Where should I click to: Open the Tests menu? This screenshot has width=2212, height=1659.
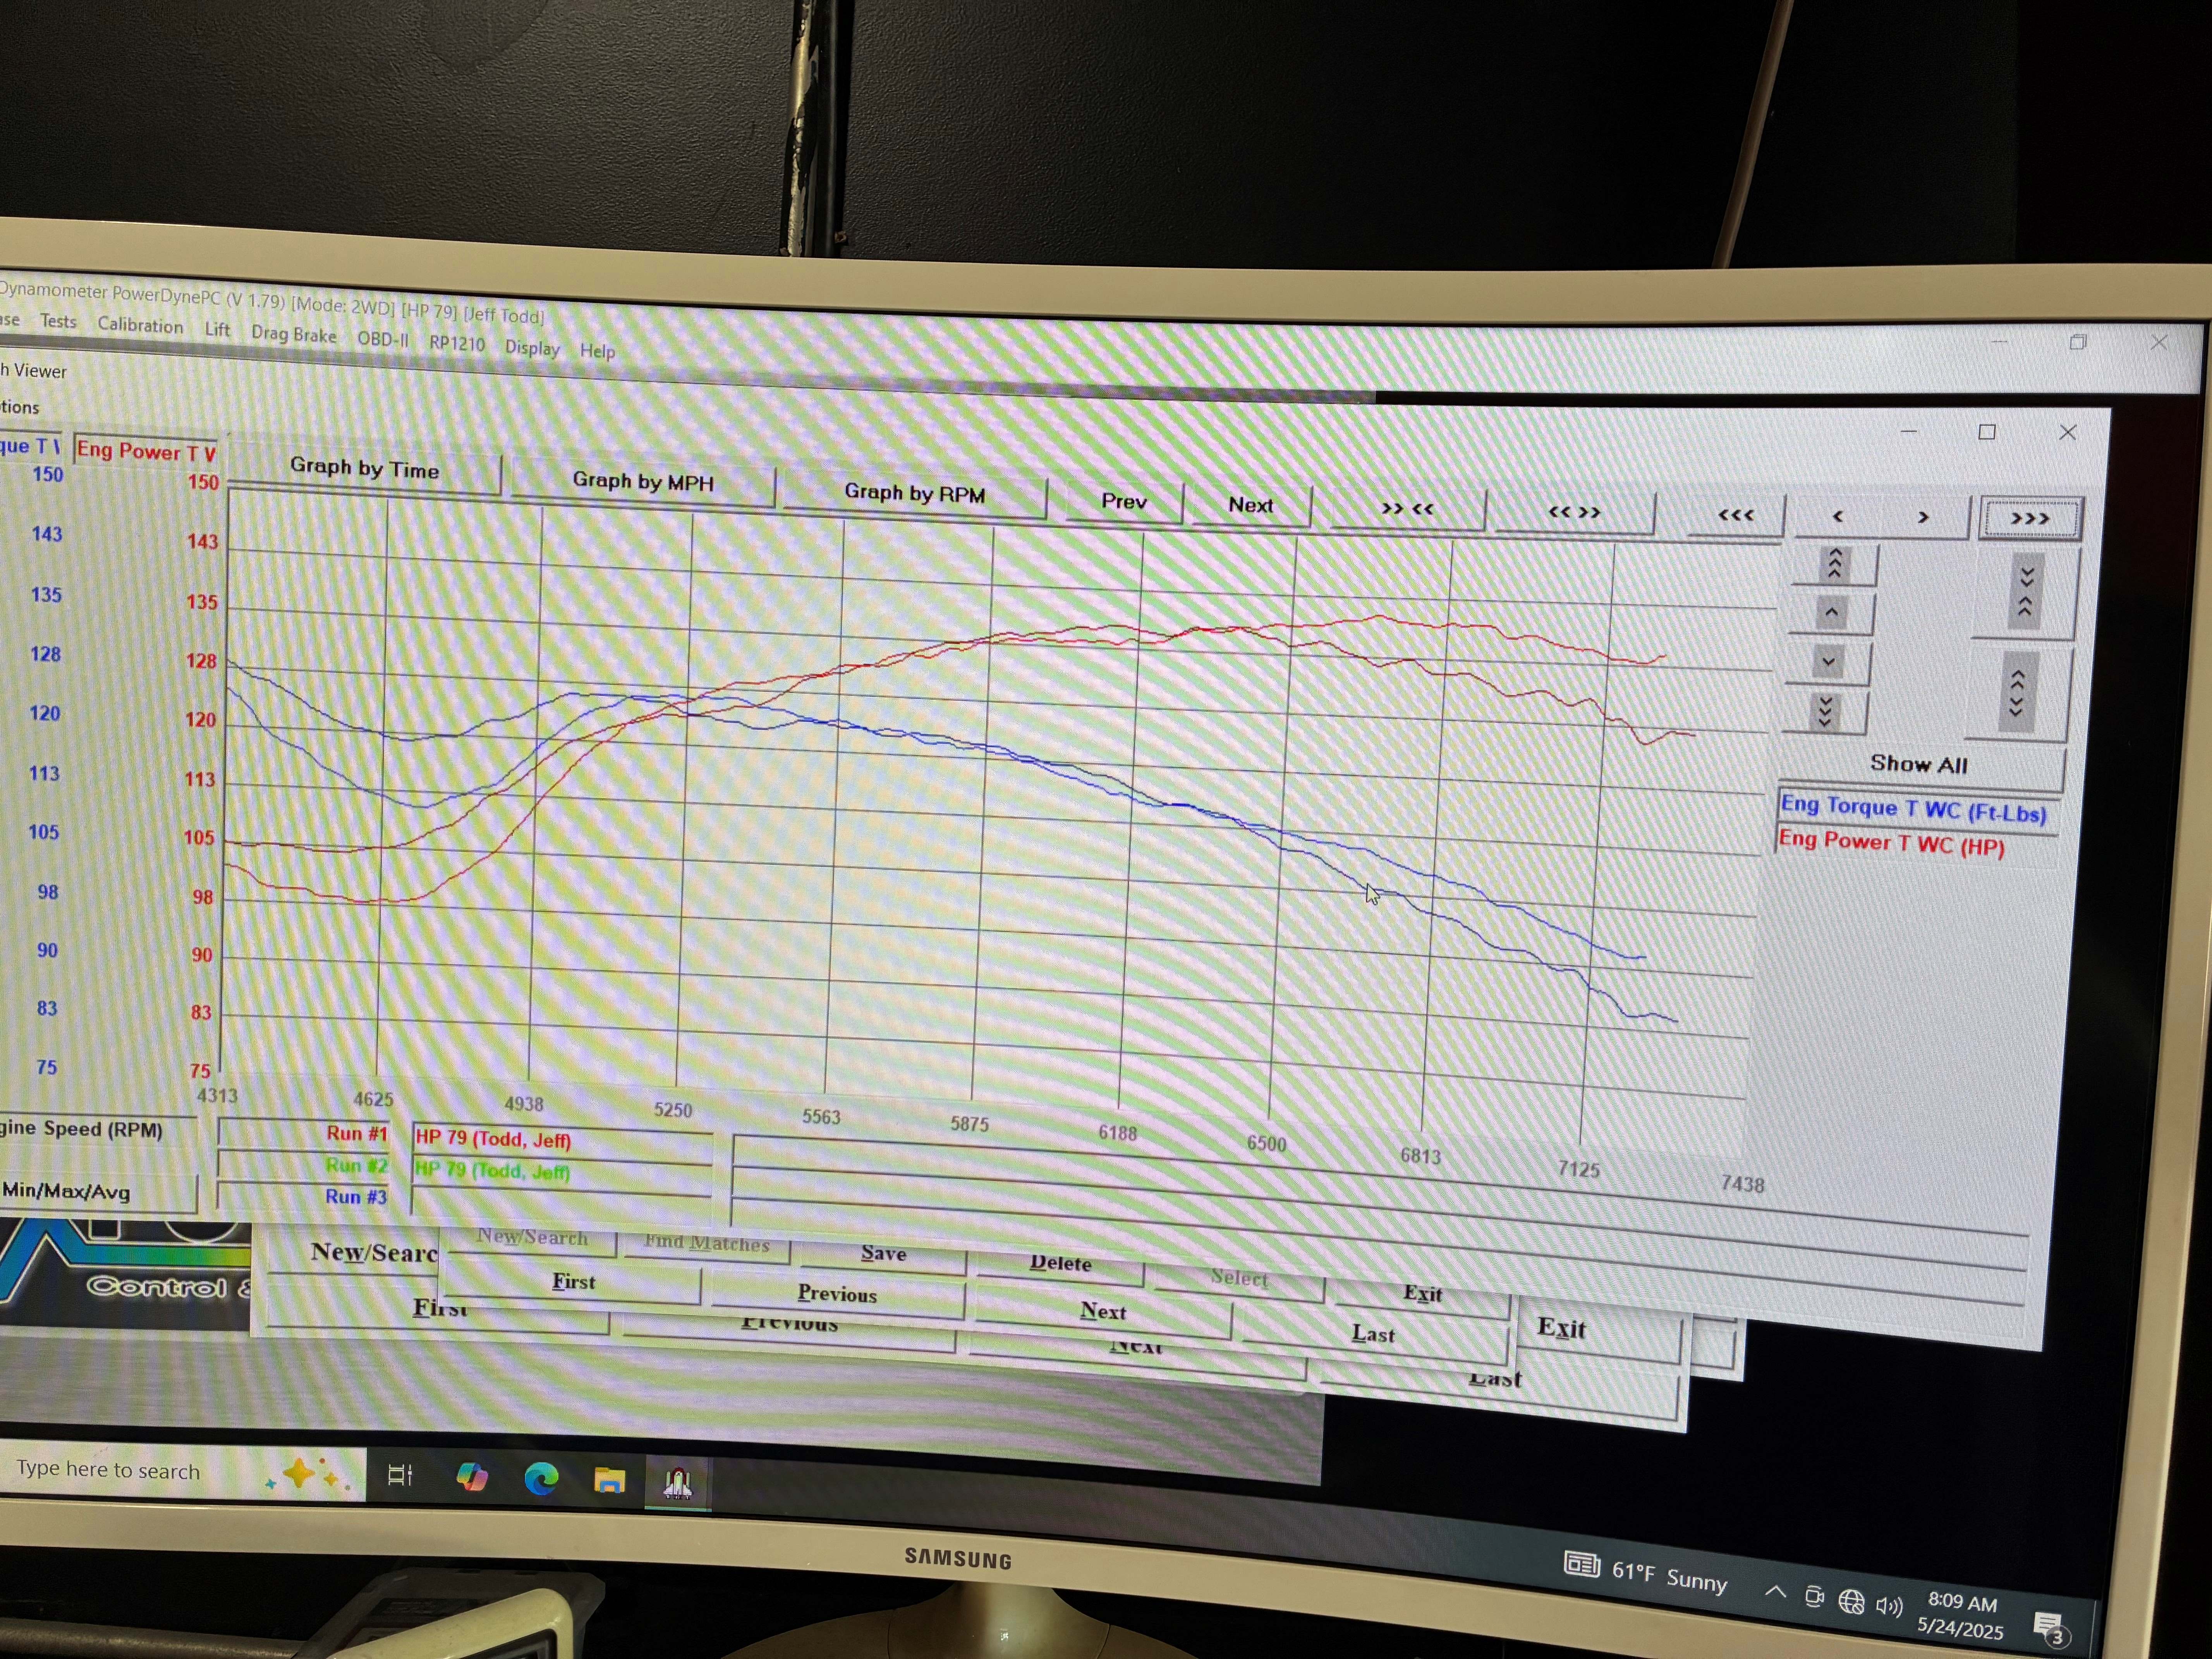58,321
